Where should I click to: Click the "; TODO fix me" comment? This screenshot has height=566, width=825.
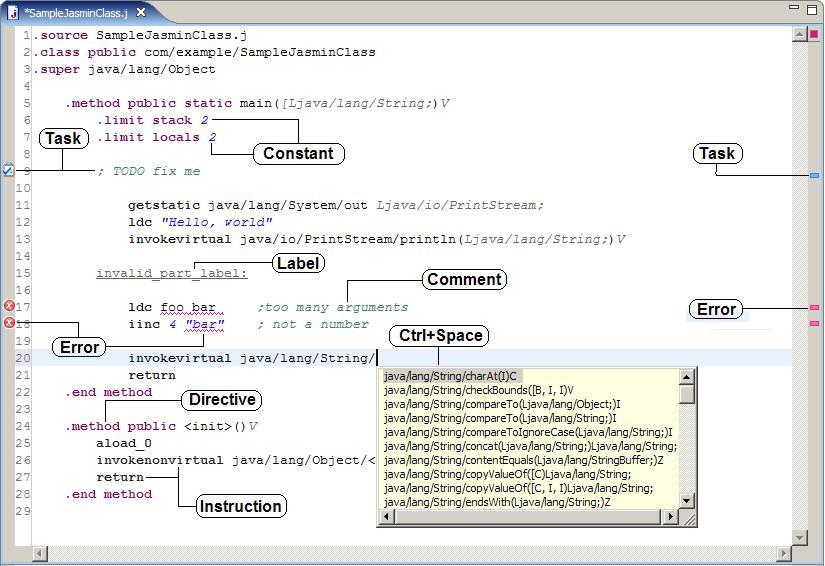coord(148,171)
